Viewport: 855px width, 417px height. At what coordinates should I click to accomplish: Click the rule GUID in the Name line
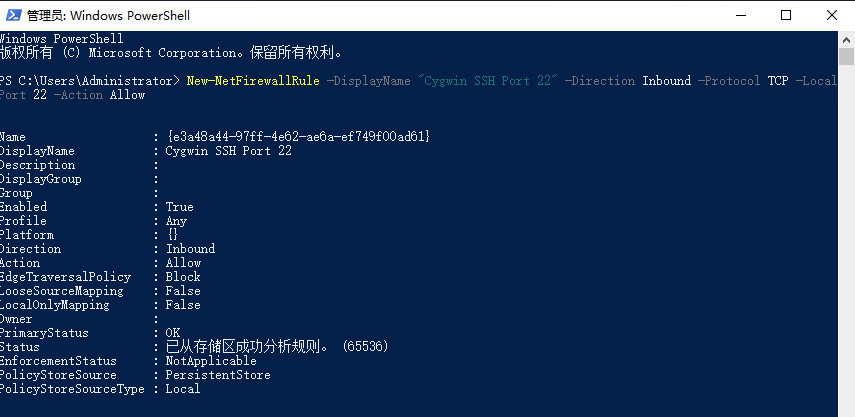(x=298, y=137)
